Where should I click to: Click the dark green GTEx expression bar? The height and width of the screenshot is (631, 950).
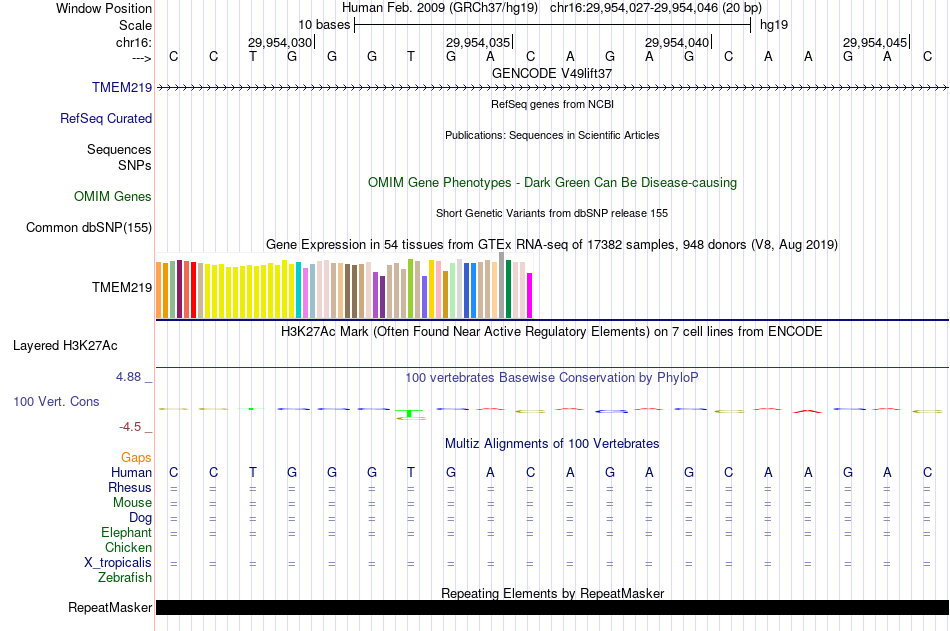pyautogui.click(x=508, y=289)
